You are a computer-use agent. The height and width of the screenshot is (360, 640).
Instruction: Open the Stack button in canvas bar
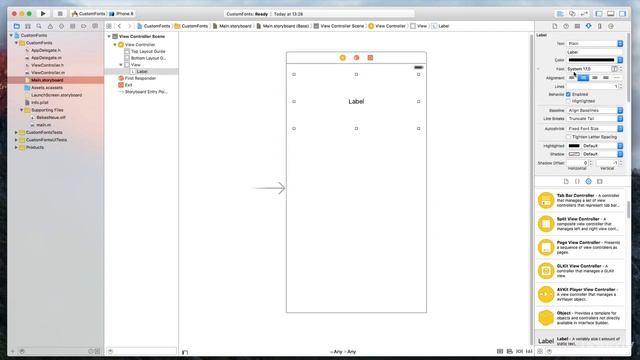500,351
